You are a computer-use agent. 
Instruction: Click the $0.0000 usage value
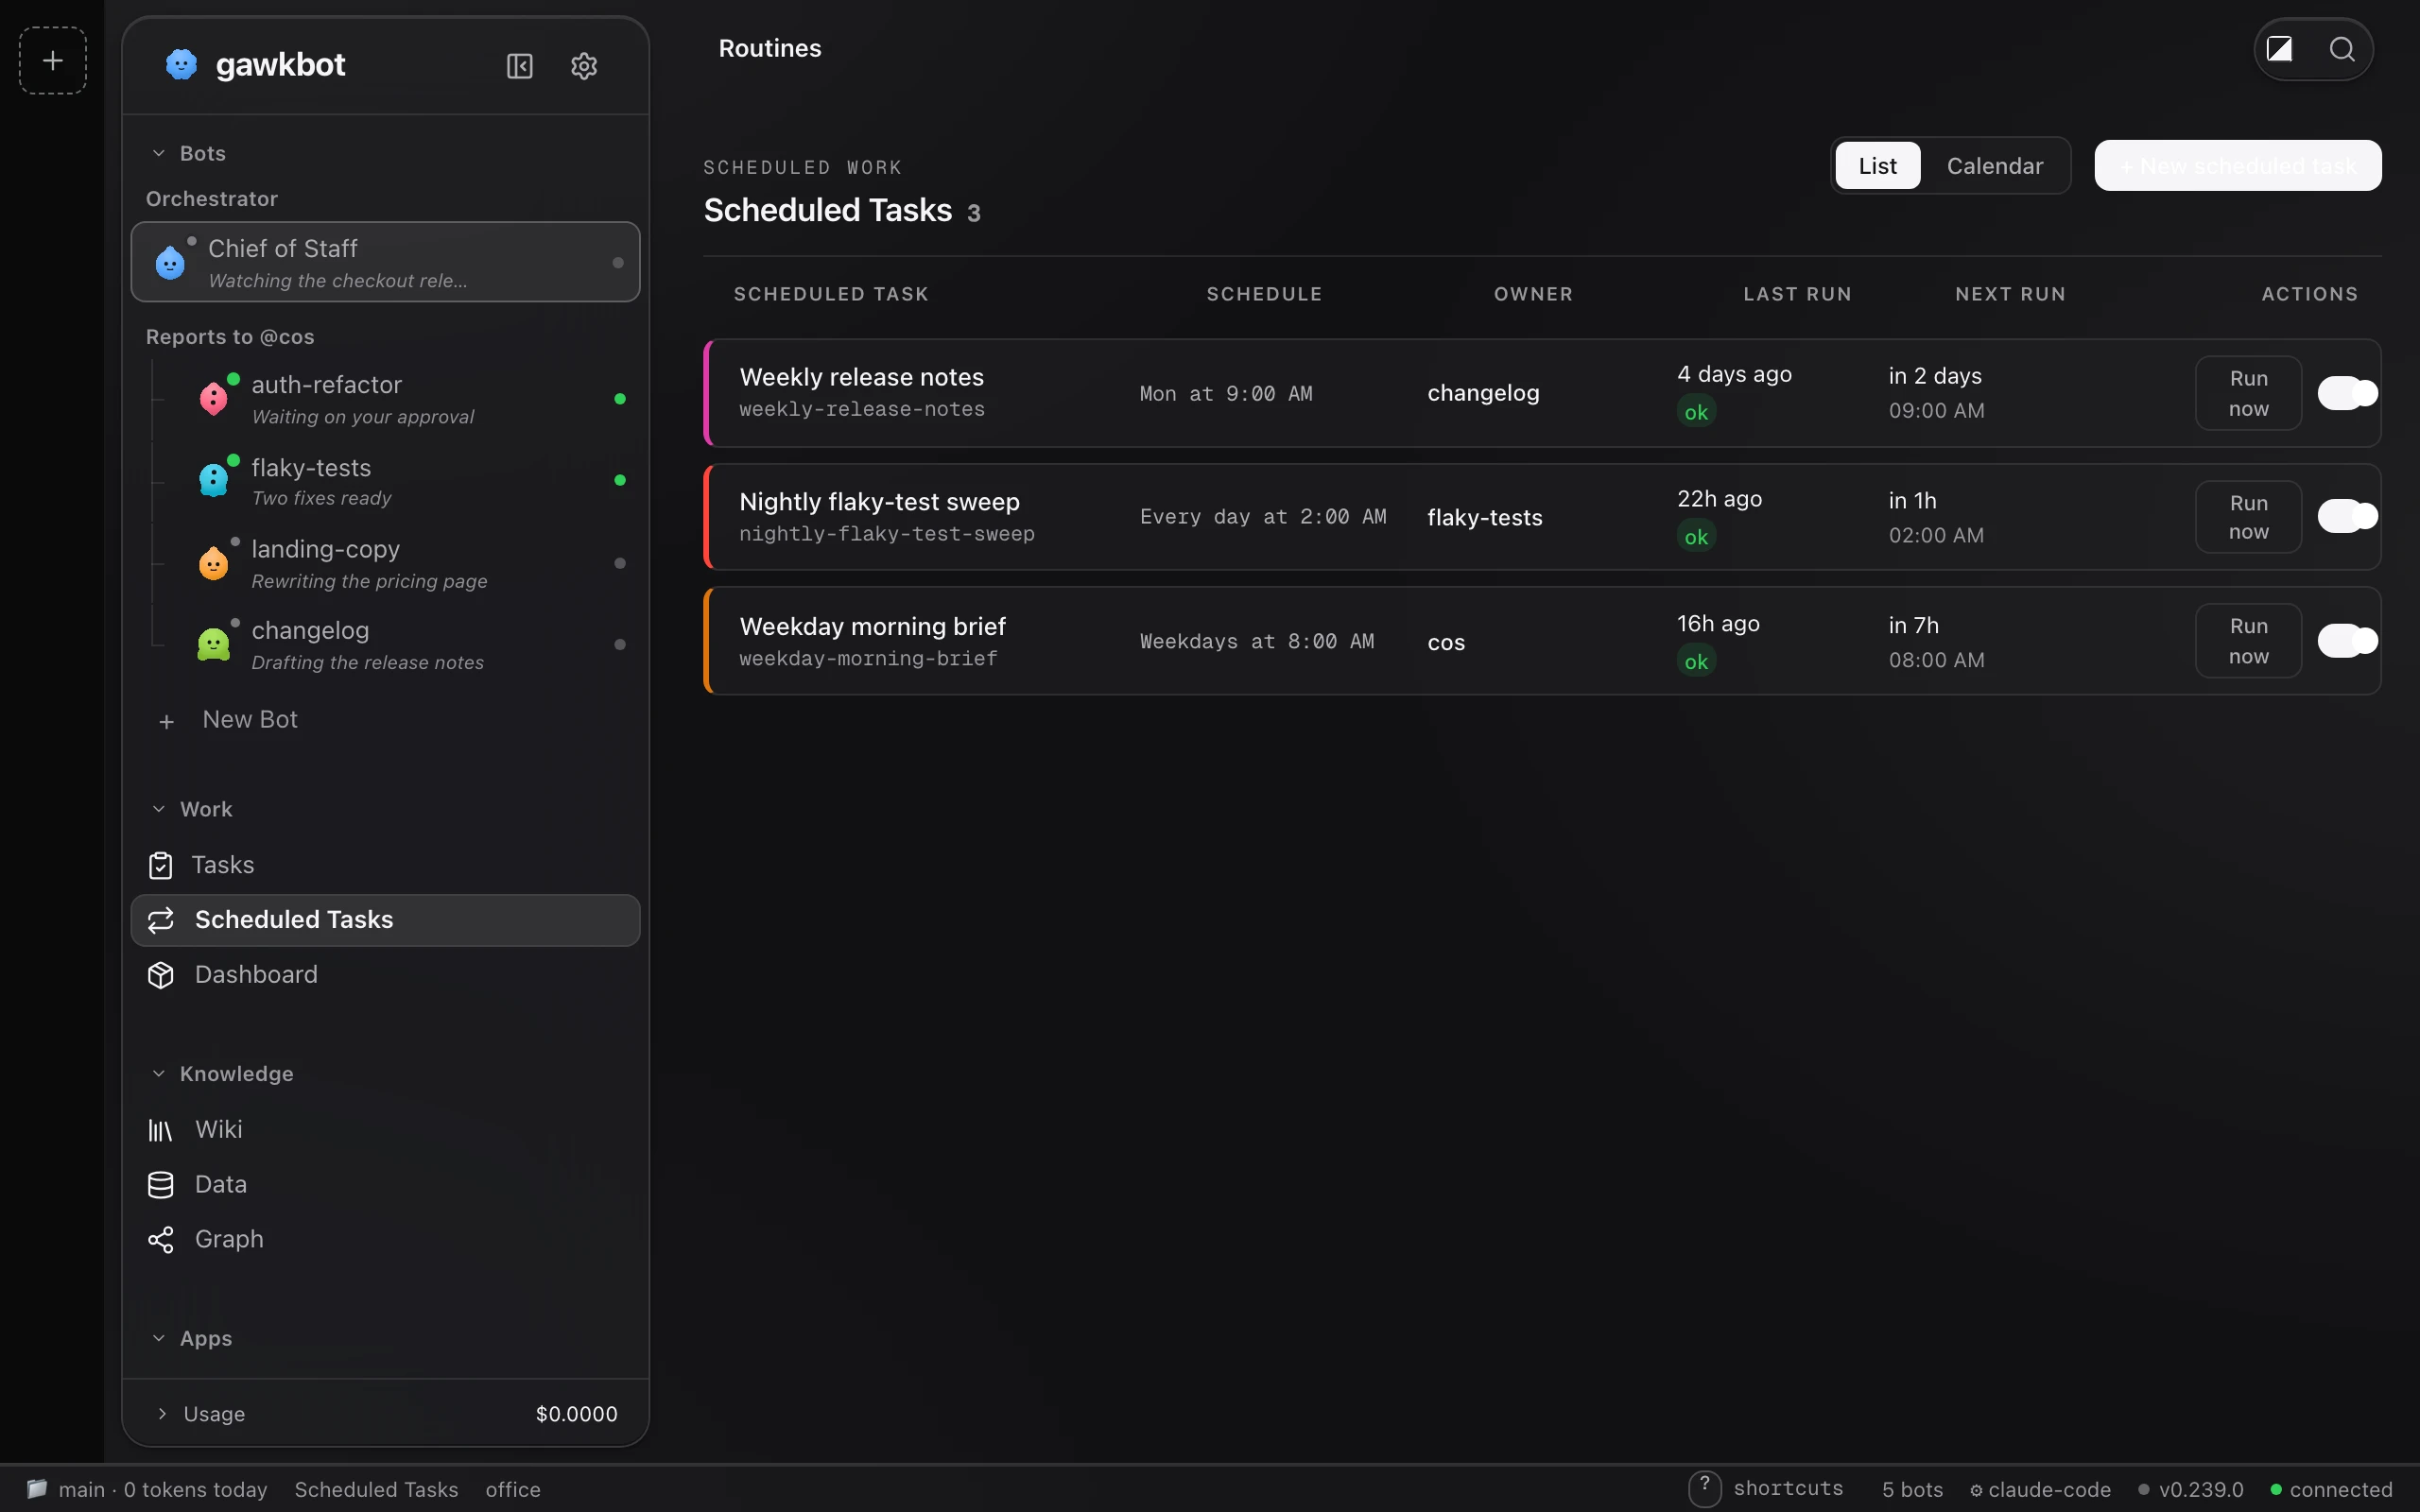pyautogui.click(x=577, y=1414)
